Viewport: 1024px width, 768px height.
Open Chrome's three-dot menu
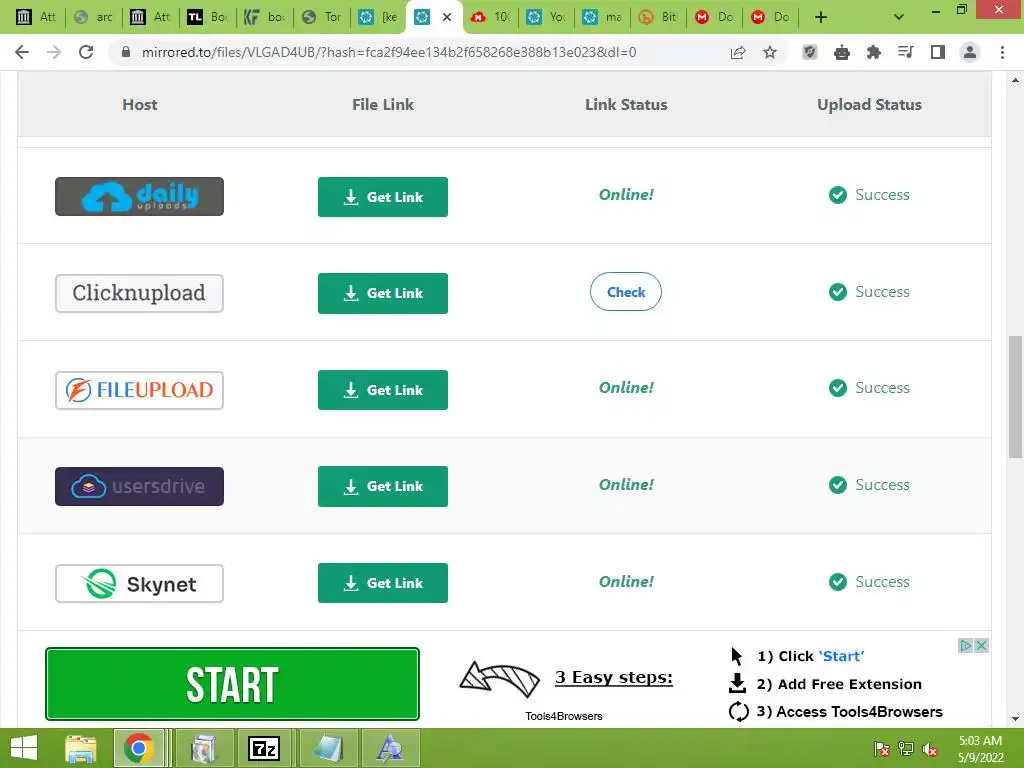pyautogui.click(x=1002, y=52)
